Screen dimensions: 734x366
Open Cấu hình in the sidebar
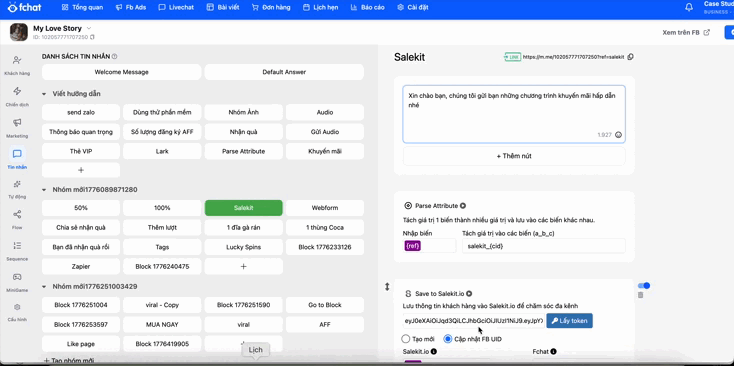coord(17,312)
